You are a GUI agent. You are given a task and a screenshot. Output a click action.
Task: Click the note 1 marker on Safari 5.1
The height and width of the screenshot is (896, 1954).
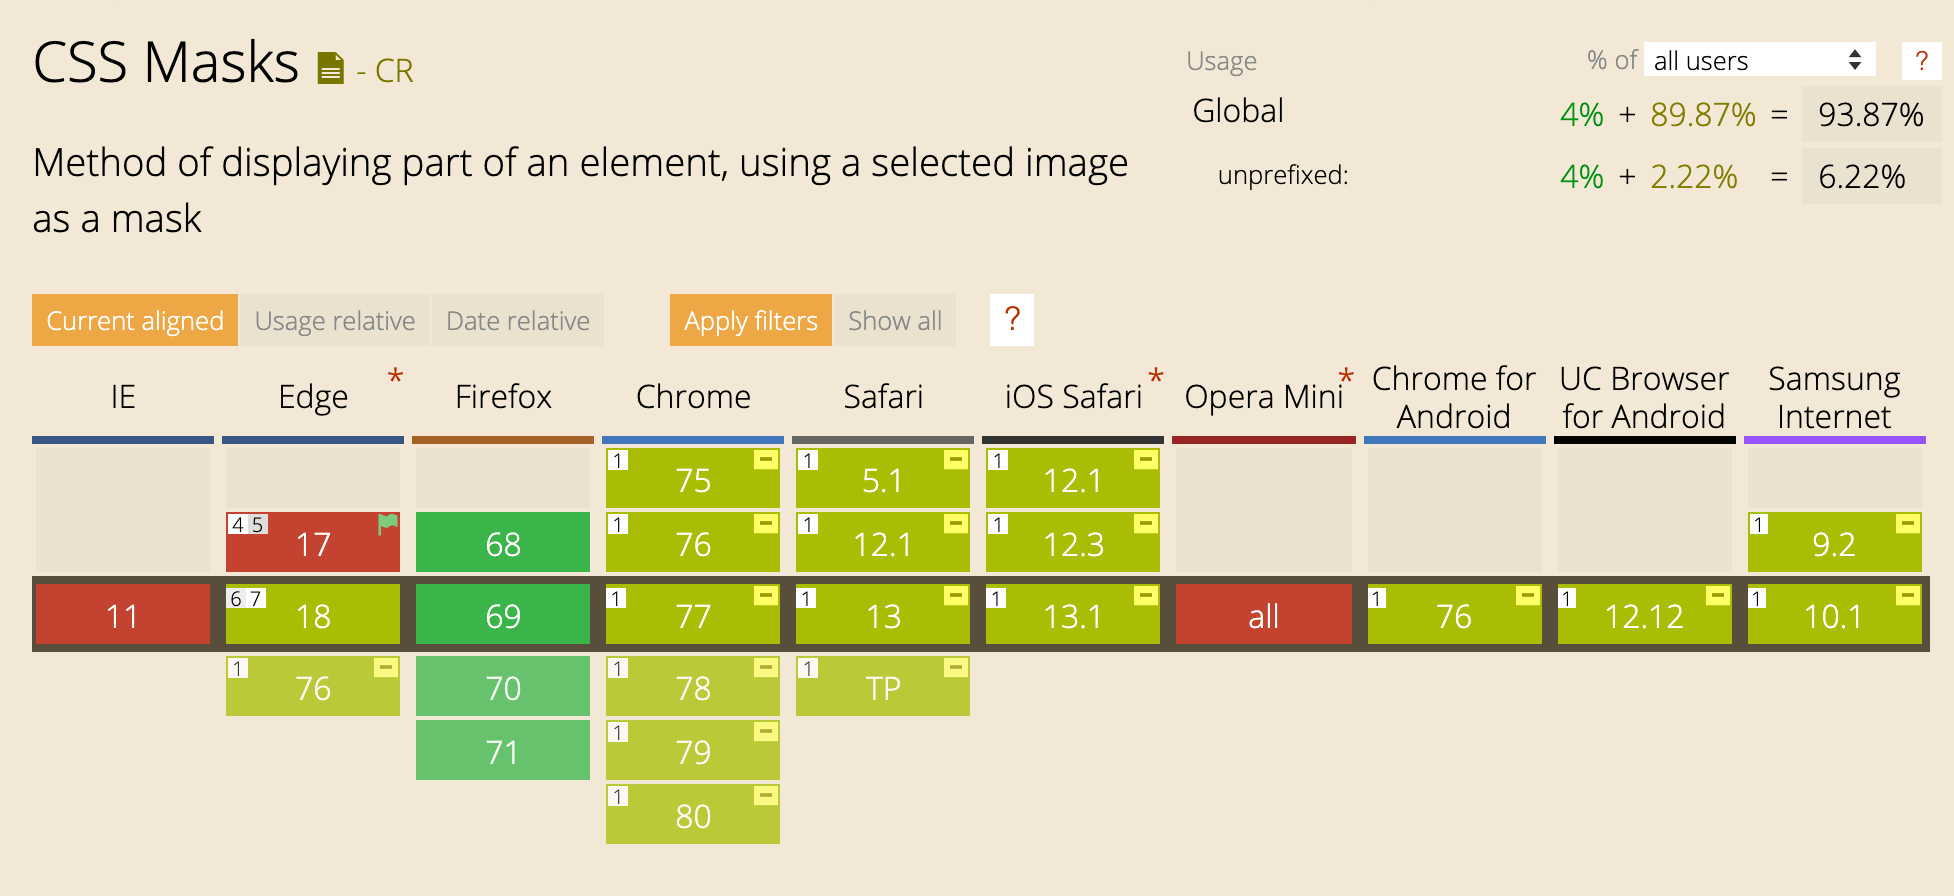(808, 460)
